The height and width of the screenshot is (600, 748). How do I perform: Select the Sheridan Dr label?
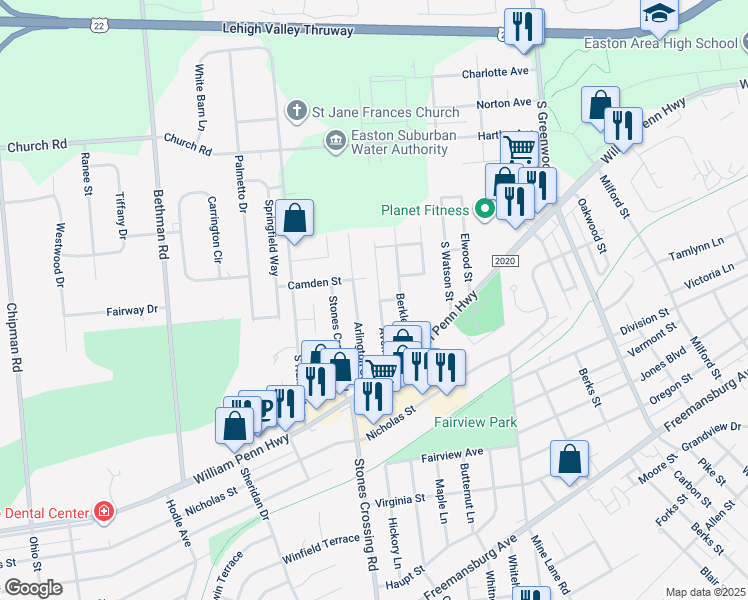(x=254, y=494)
